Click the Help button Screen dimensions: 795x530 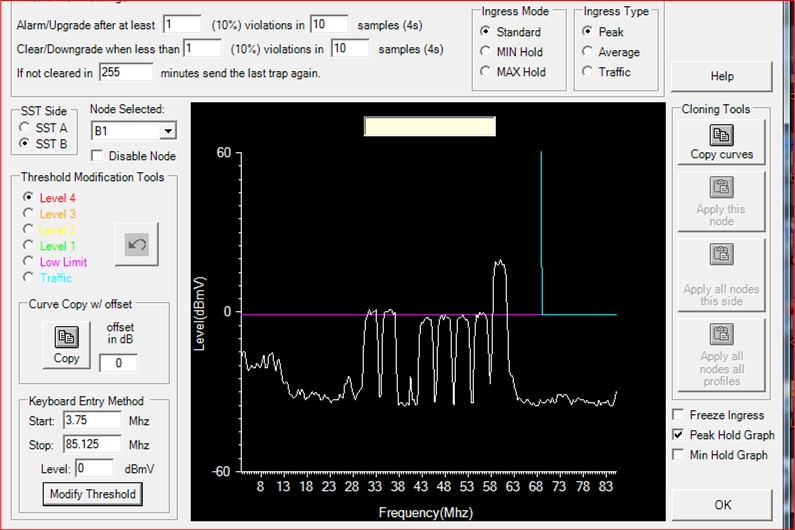[721, 77]
